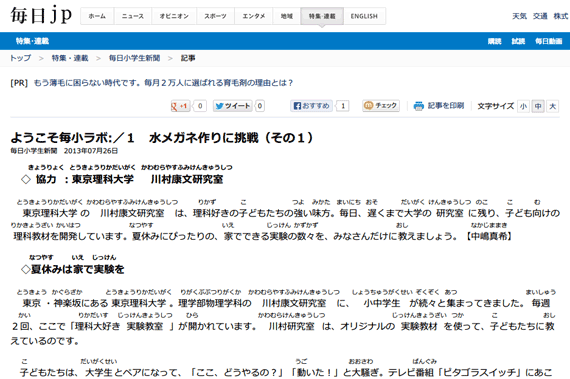This screenshot has height=379, width=570.
Task: Open the 地域 navigation tab
Action: 286,16
